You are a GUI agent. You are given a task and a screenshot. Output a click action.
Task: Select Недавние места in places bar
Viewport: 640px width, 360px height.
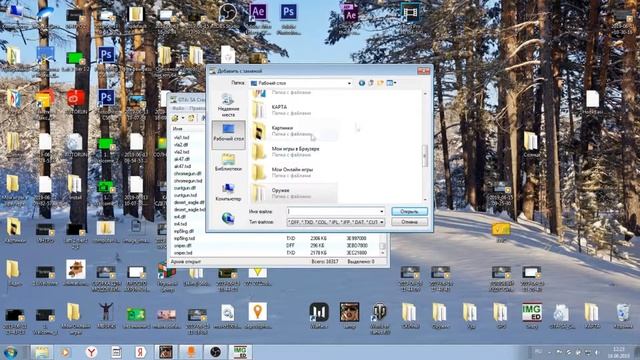click(228, 105)
